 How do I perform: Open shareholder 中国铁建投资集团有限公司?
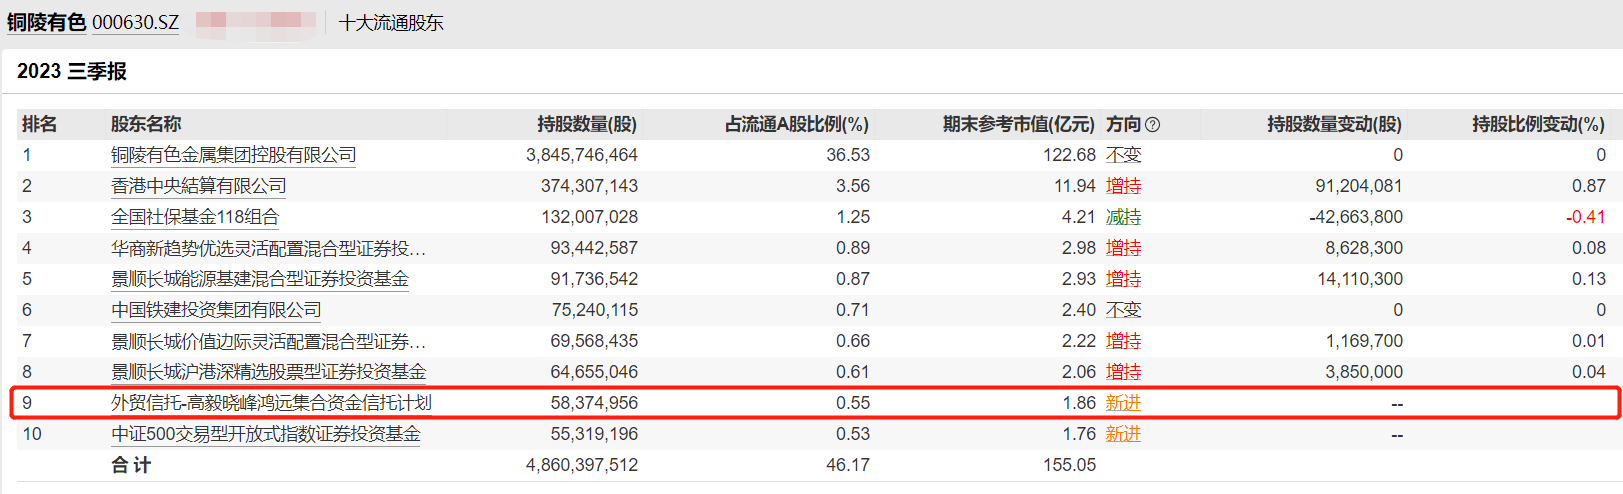[216, 310]
